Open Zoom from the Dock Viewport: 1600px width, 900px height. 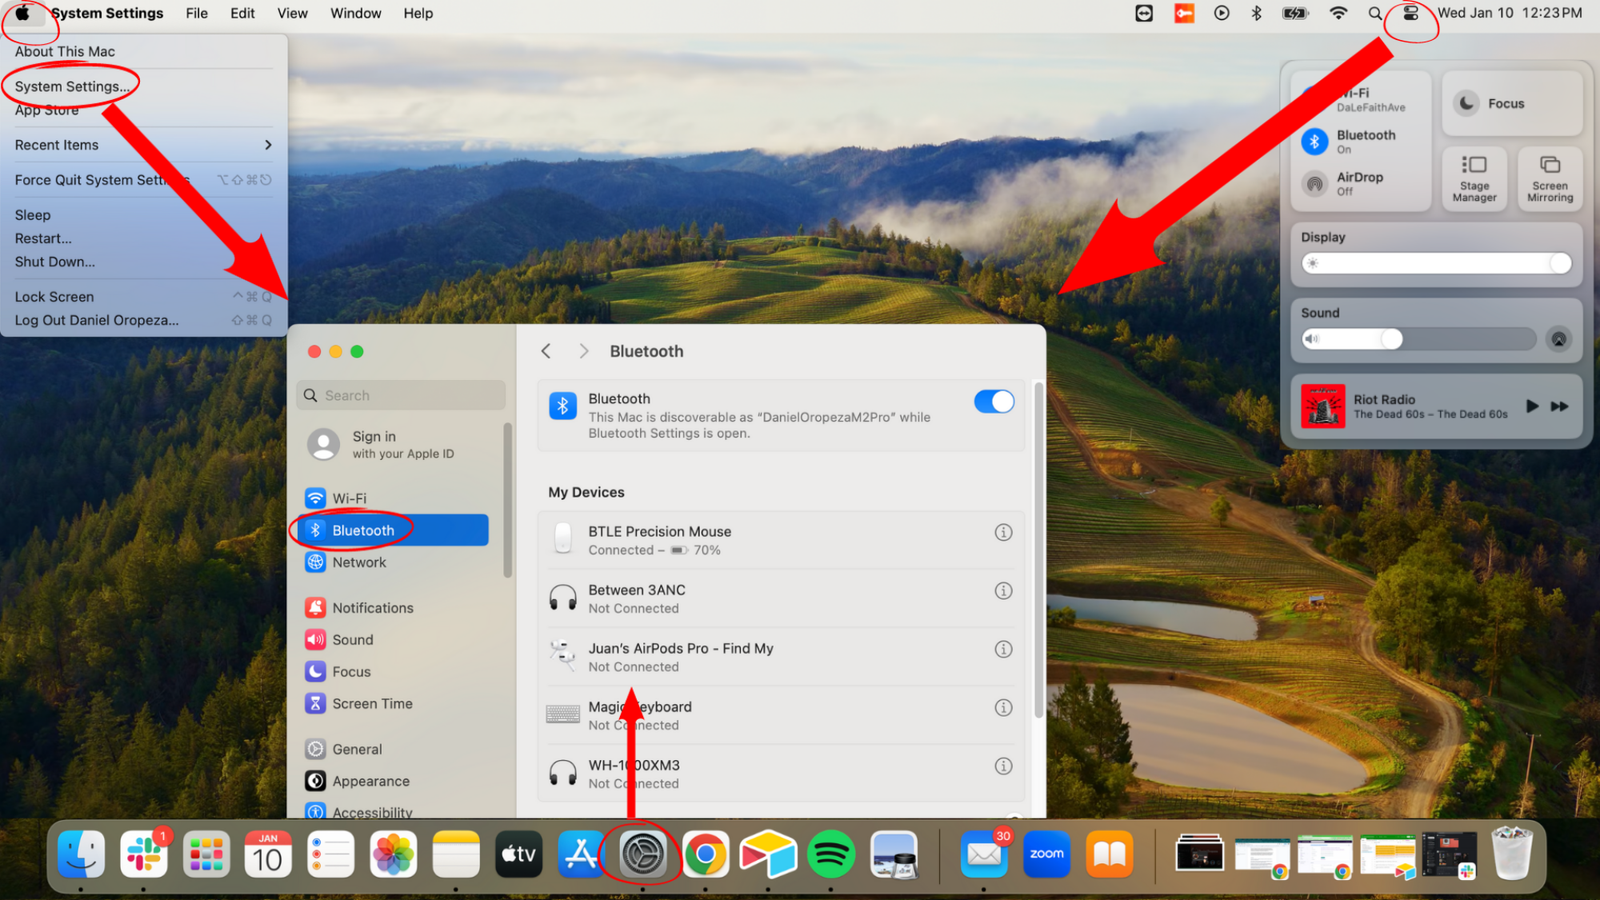[x=1047, y=855]
